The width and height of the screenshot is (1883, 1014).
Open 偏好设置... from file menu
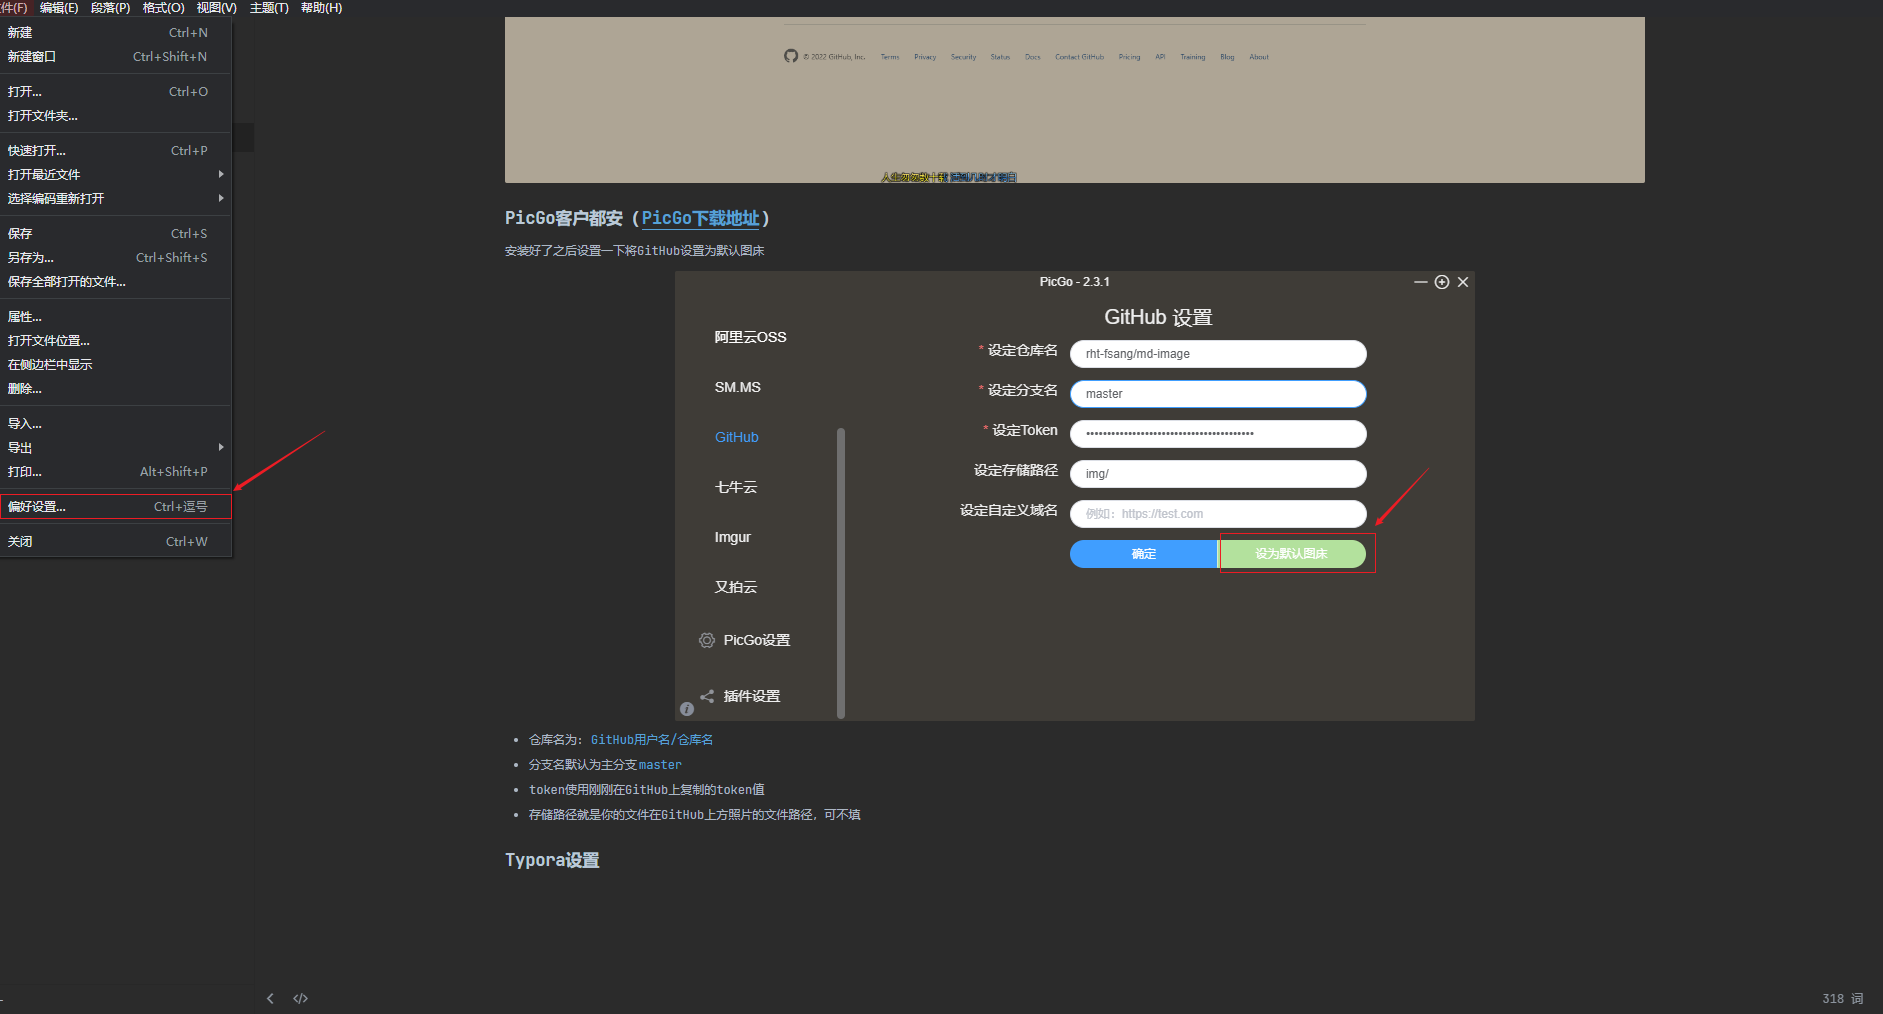coord(115,507)
